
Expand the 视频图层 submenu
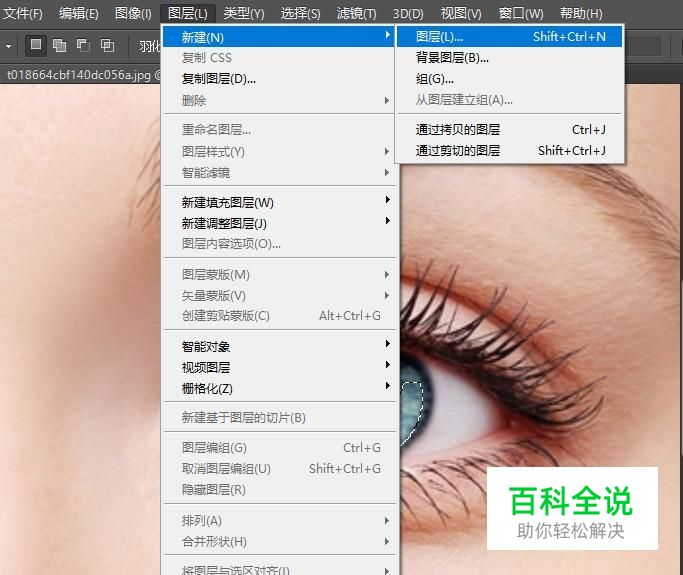pos(279,367)
